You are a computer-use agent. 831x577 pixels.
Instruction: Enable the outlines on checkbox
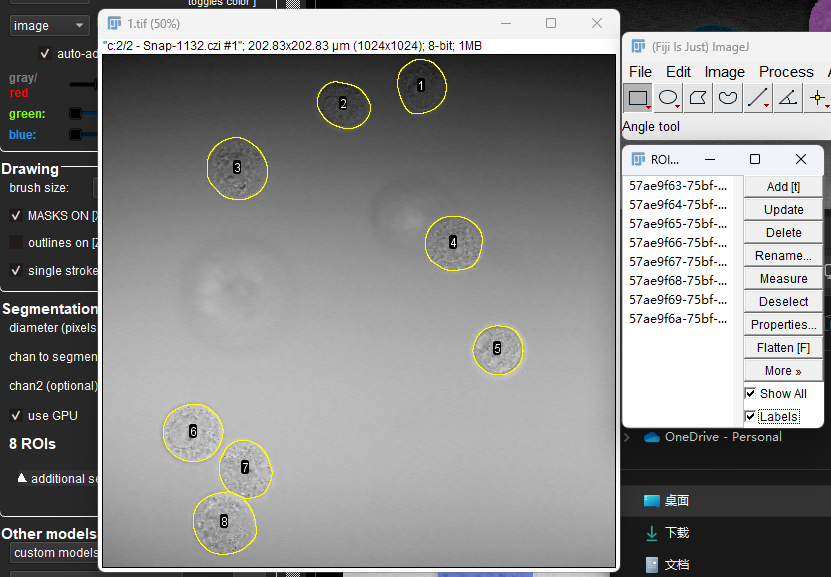16,243
